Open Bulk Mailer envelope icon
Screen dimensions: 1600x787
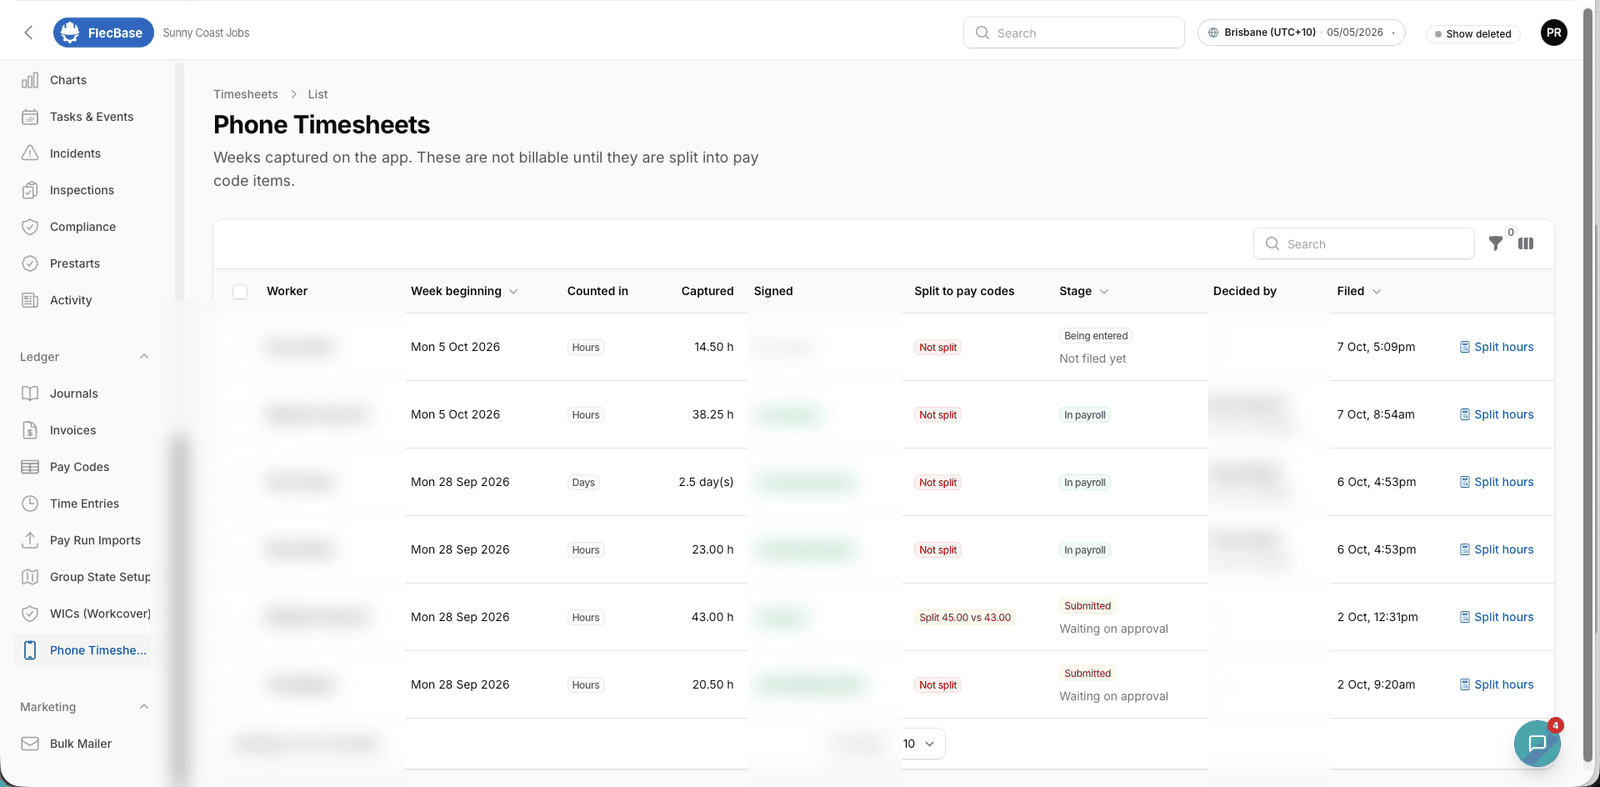tap(30, 744)
